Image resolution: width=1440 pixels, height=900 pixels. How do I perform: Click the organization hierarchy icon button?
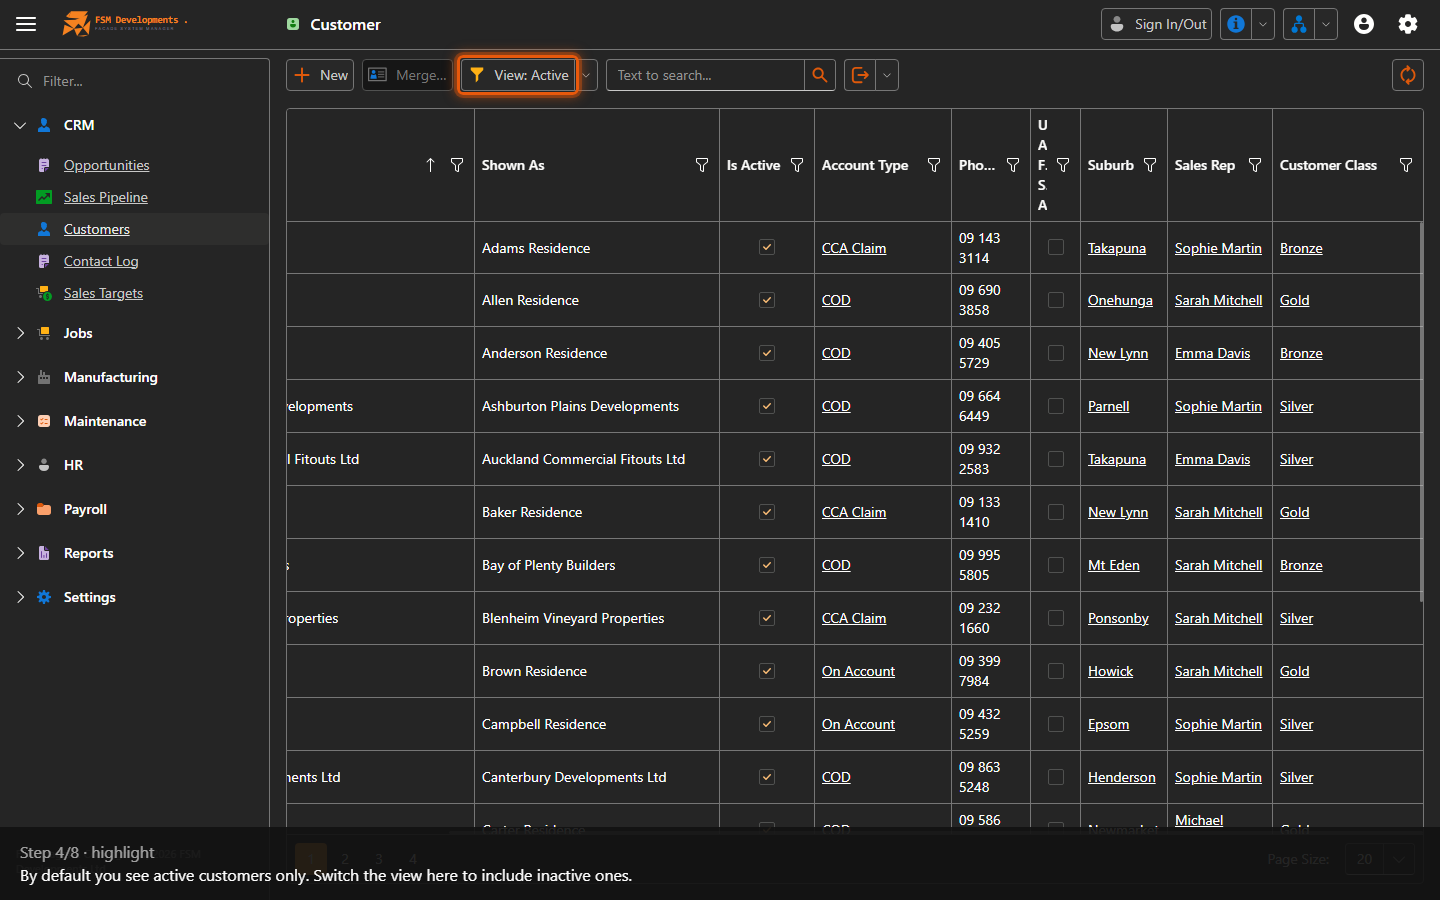[1299, 24]
